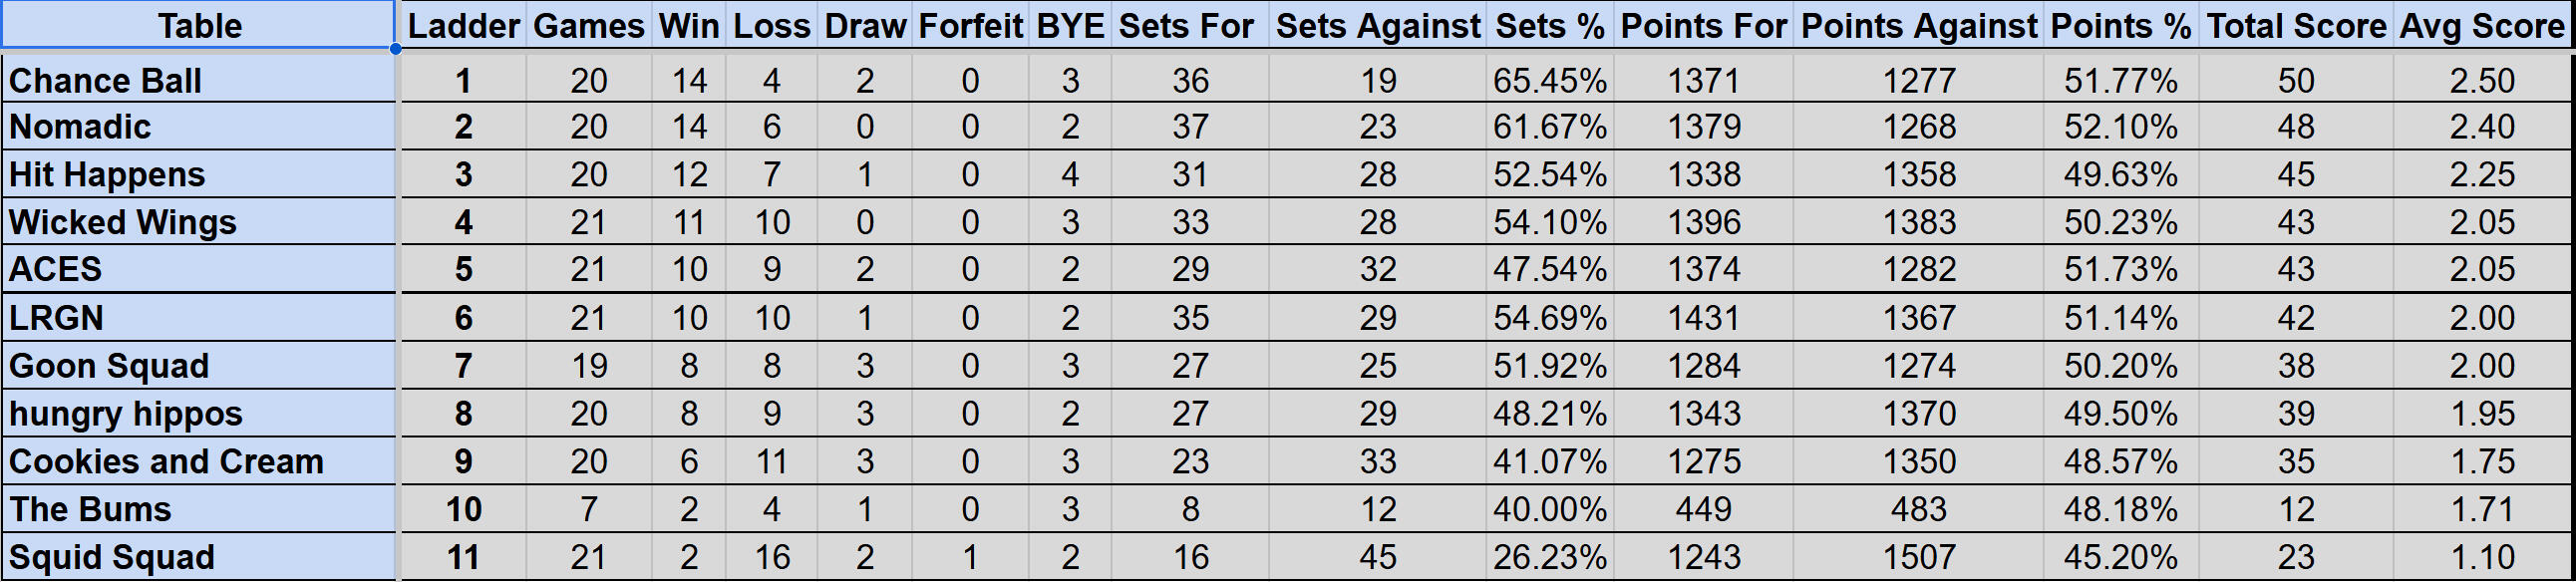Select ACES' Sets Against value 32
Viewport: 2576px width, 582px height.
[1377, 270]
